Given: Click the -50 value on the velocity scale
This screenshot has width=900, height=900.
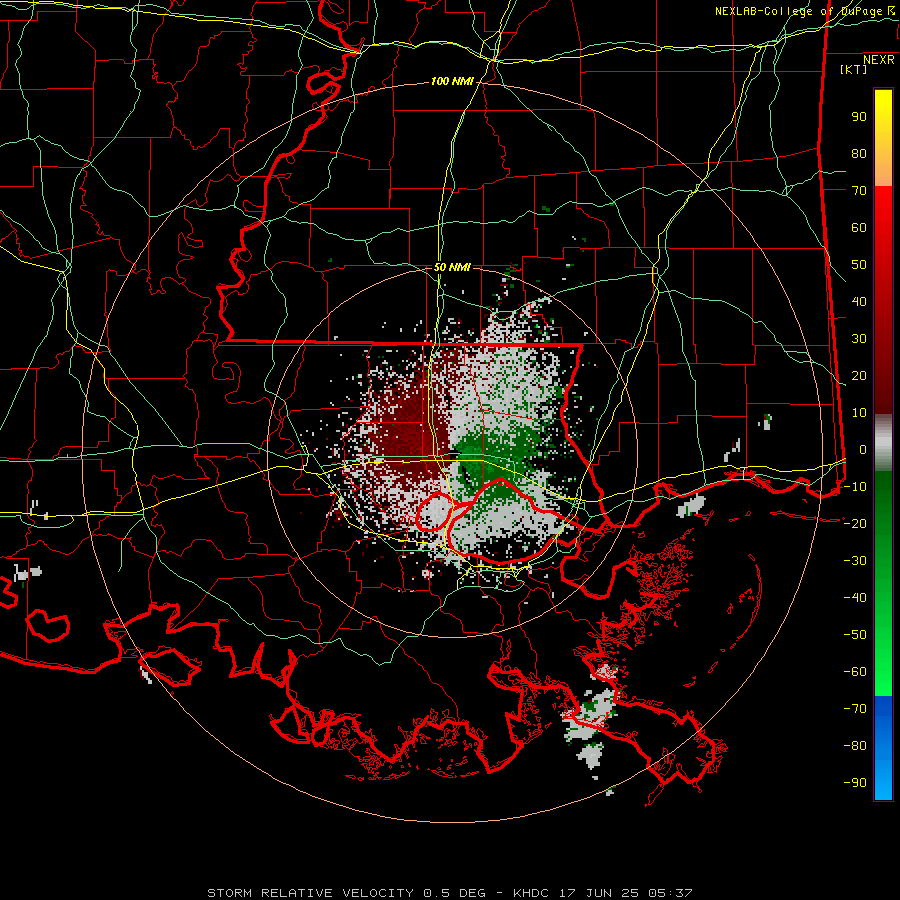Looking at the screenshot, I should (855, 635).
